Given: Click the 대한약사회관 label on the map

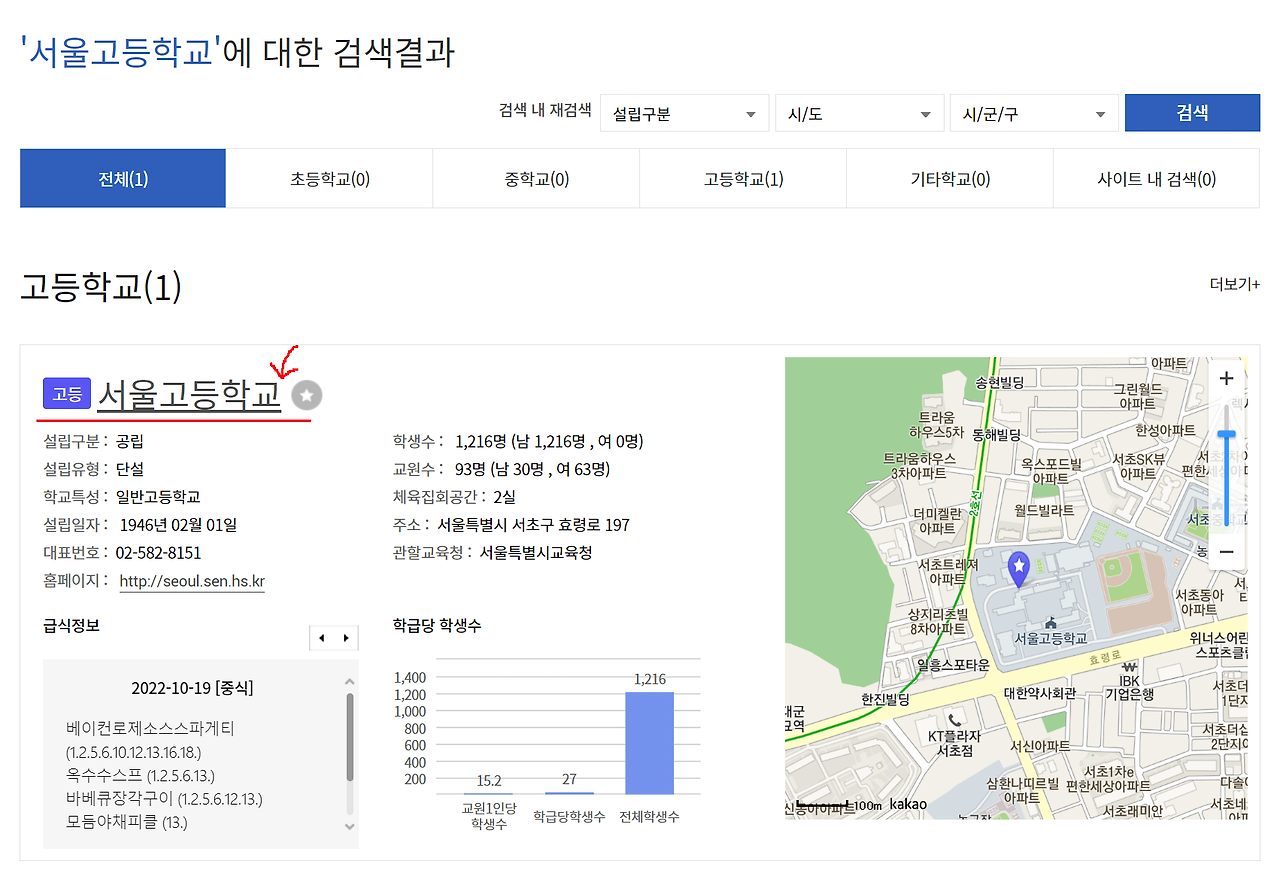Looking at the screenshot, I should (1040, 693).
